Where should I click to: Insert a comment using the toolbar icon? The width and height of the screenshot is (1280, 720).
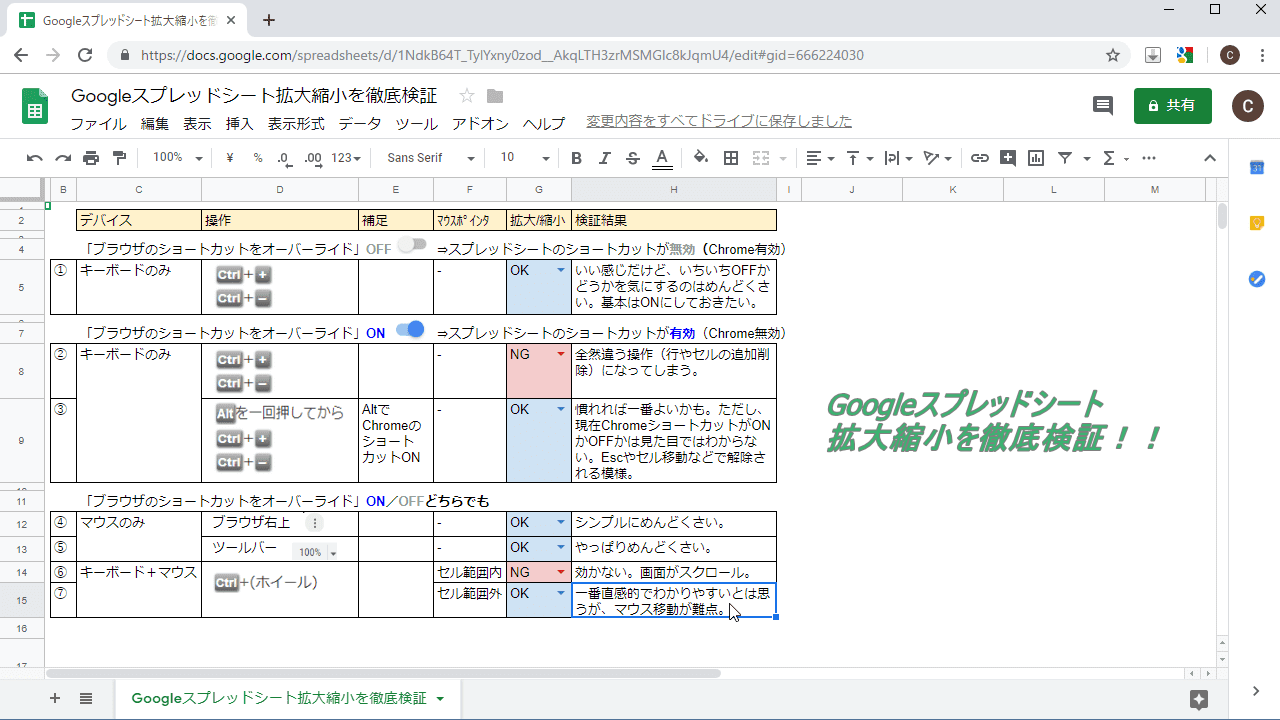click(x=1008, y=158)
